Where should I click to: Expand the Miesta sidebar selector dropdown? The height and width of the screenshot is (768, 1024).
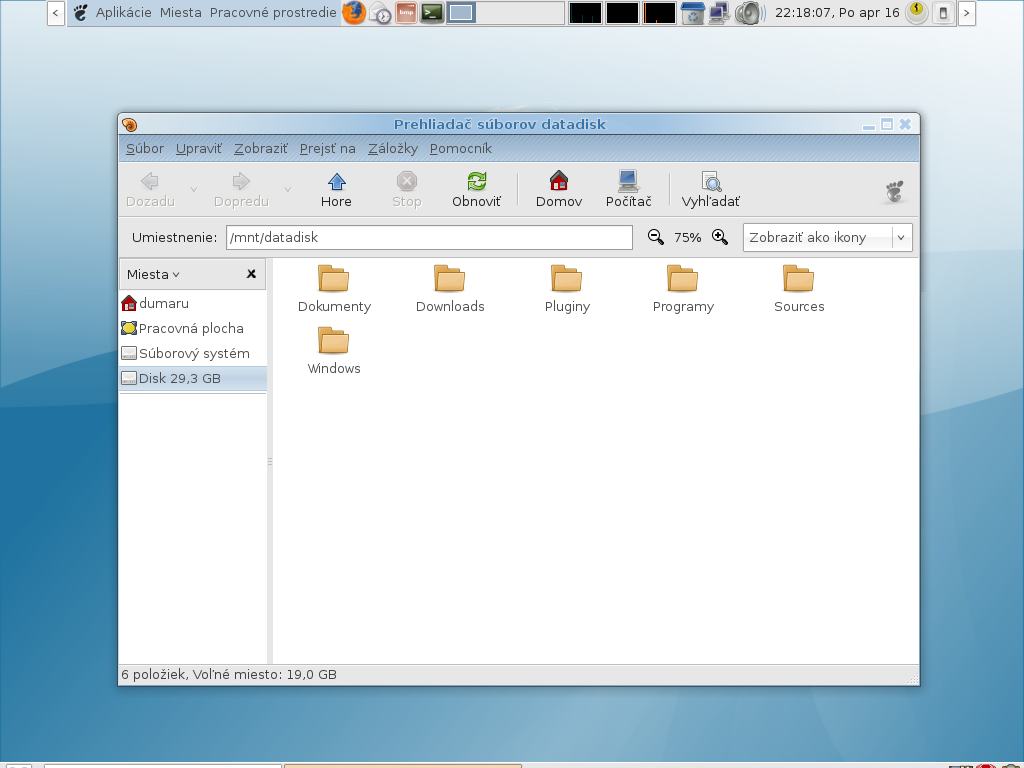point(154,274)
